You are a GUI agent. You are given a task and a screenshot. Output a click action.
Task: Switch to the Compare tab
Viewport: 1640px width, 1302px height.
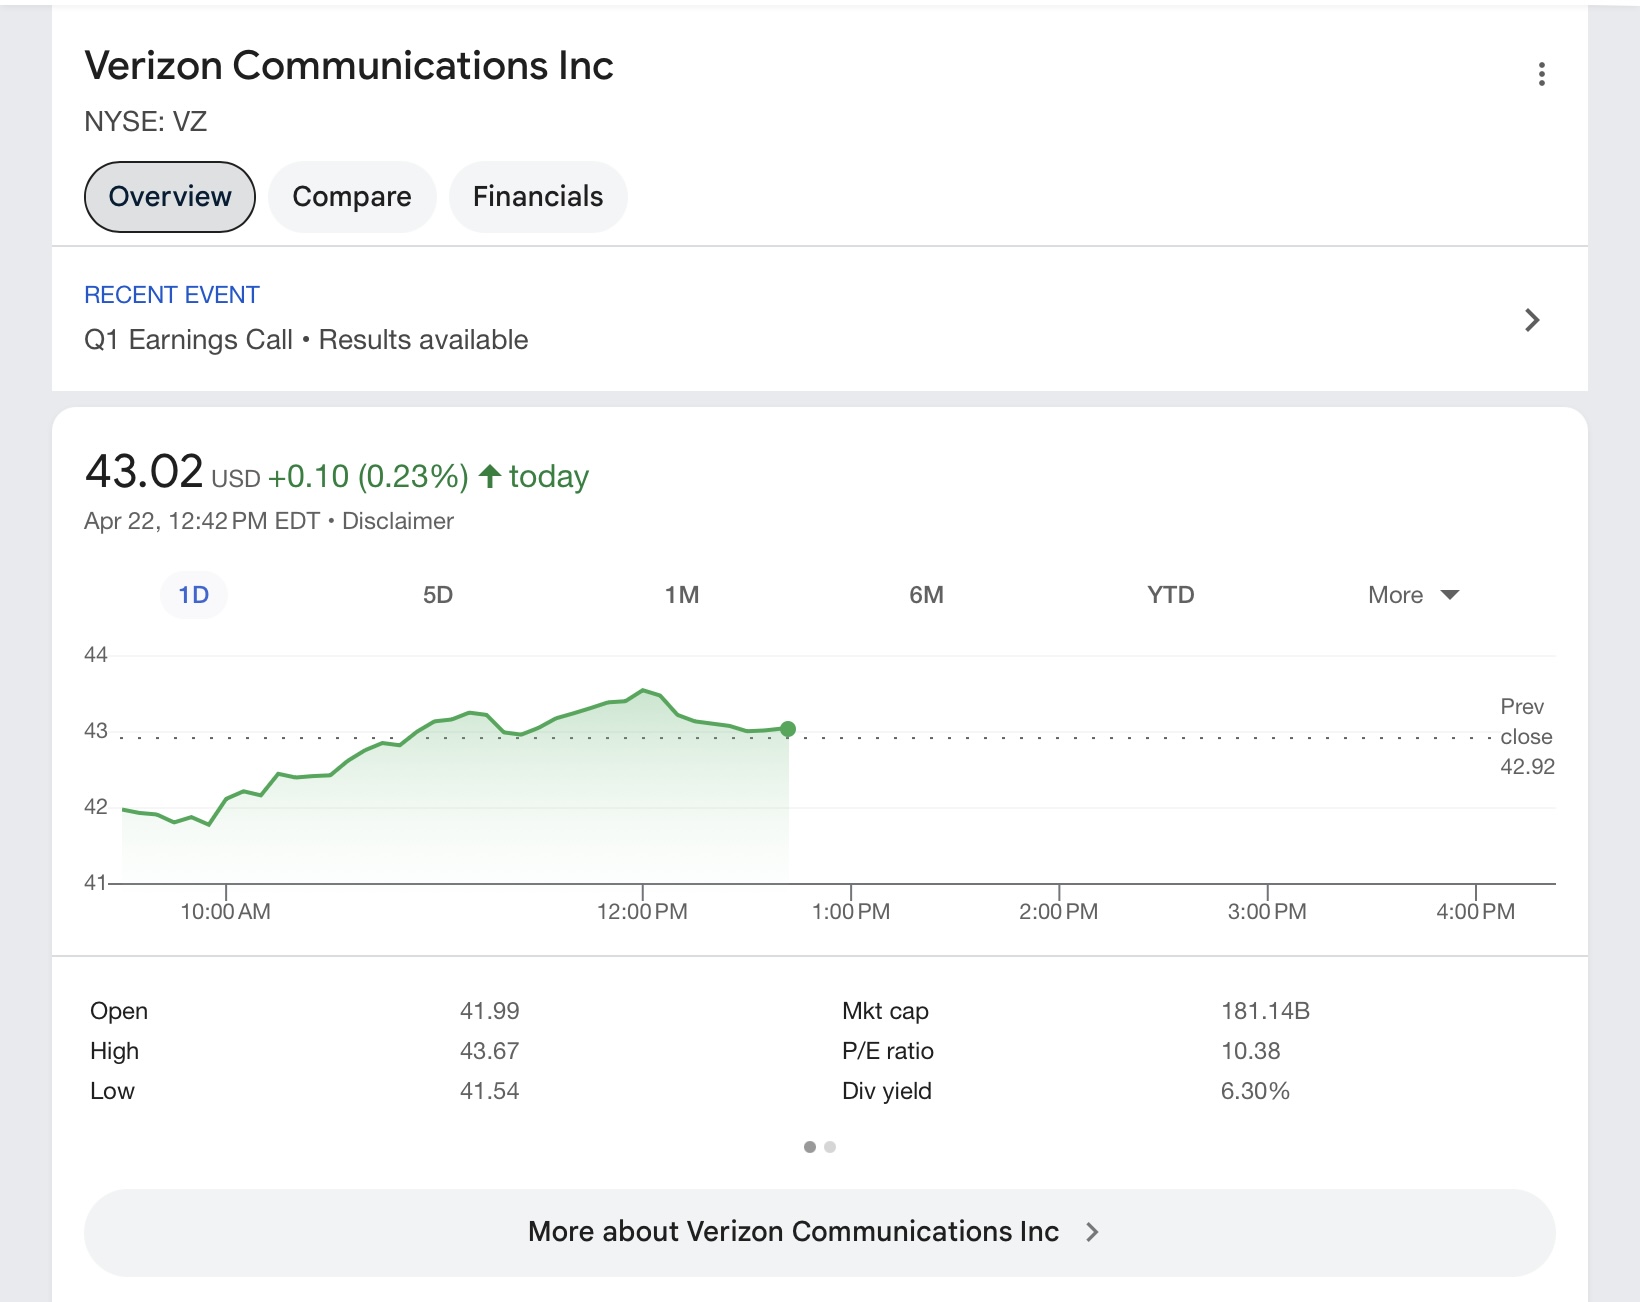(x=352, y=197)
